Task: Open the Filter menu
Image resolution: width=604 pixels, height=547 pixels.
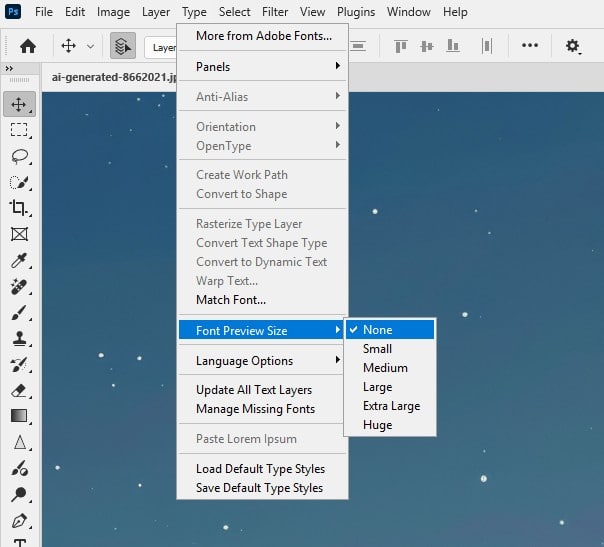Action: (x=275, y=12)
